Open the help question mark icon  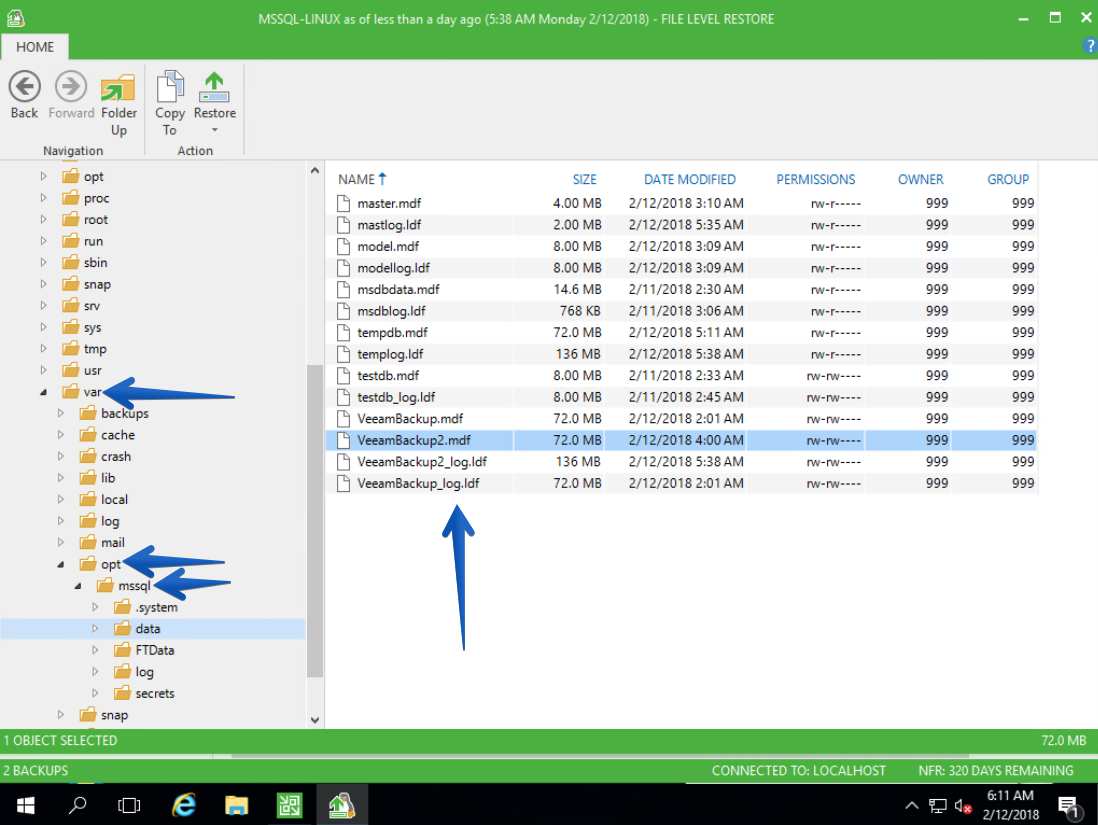click(1090, 46)
